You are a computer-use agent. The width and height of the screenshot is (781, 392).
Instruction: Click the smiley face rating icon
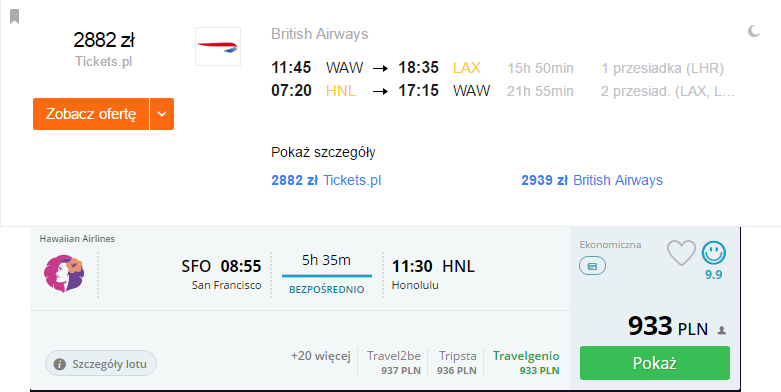714,253
